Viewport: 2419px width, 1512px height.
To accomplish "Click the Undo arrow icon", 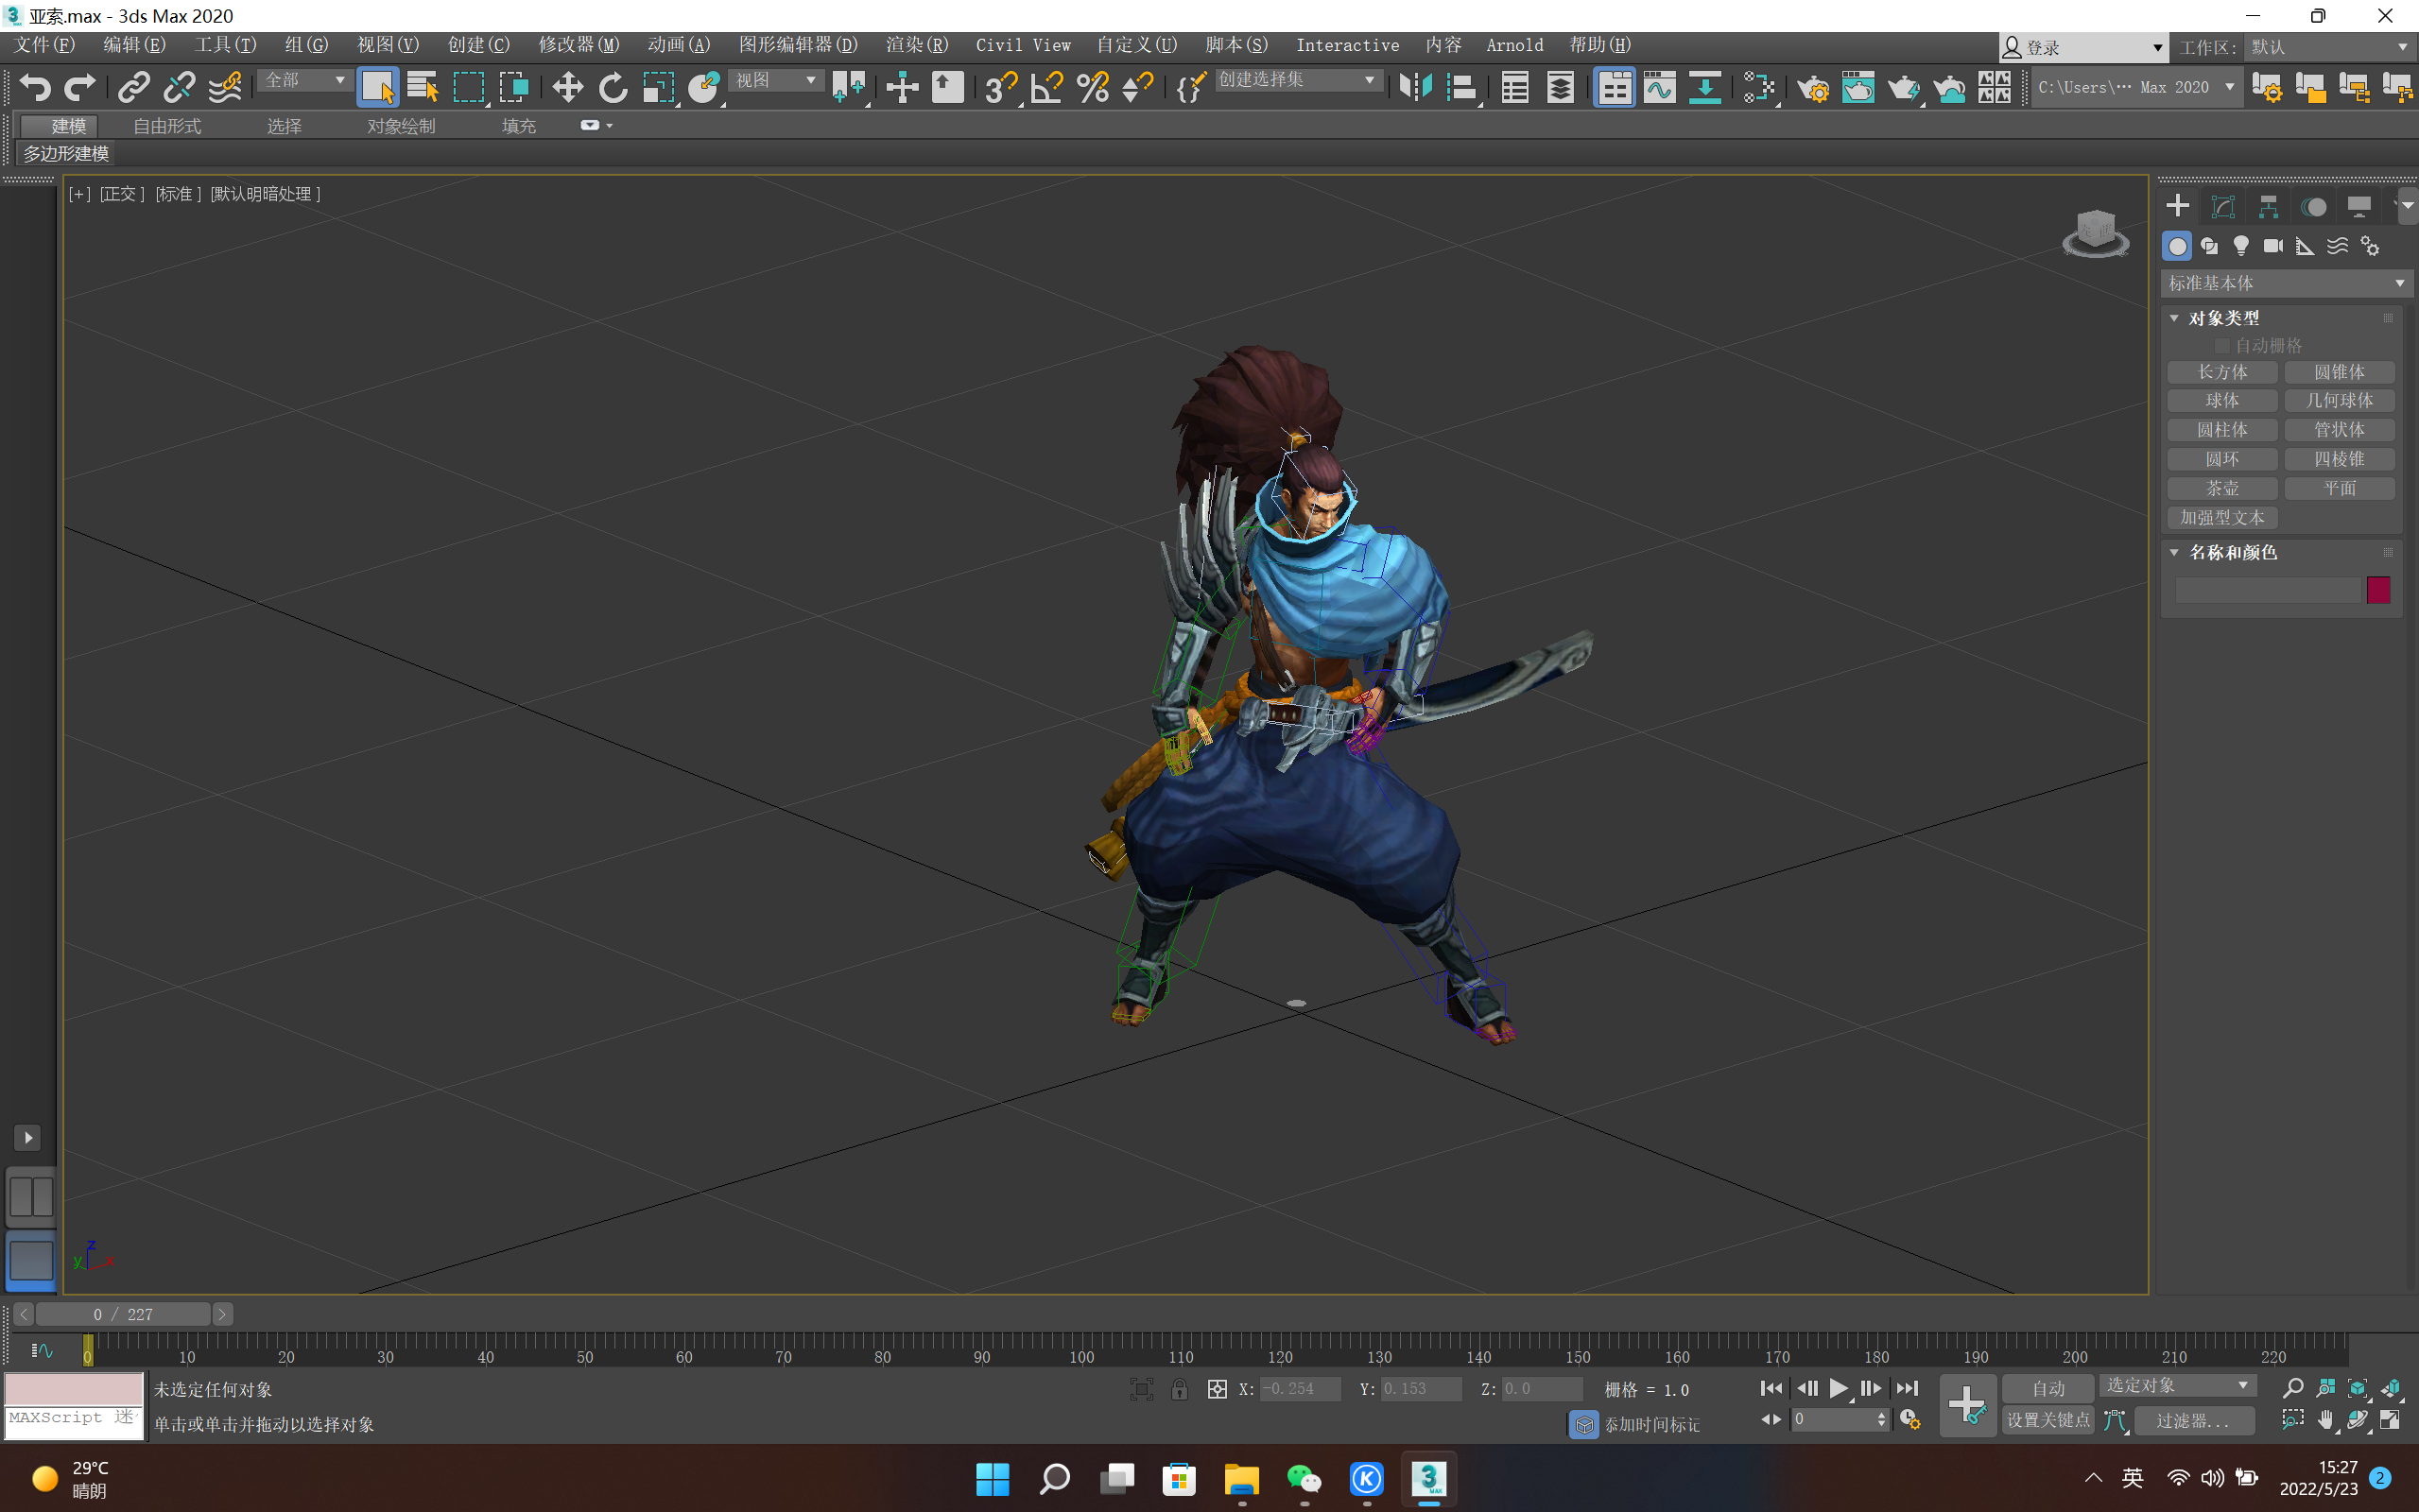I will click(x=36, y=88).
